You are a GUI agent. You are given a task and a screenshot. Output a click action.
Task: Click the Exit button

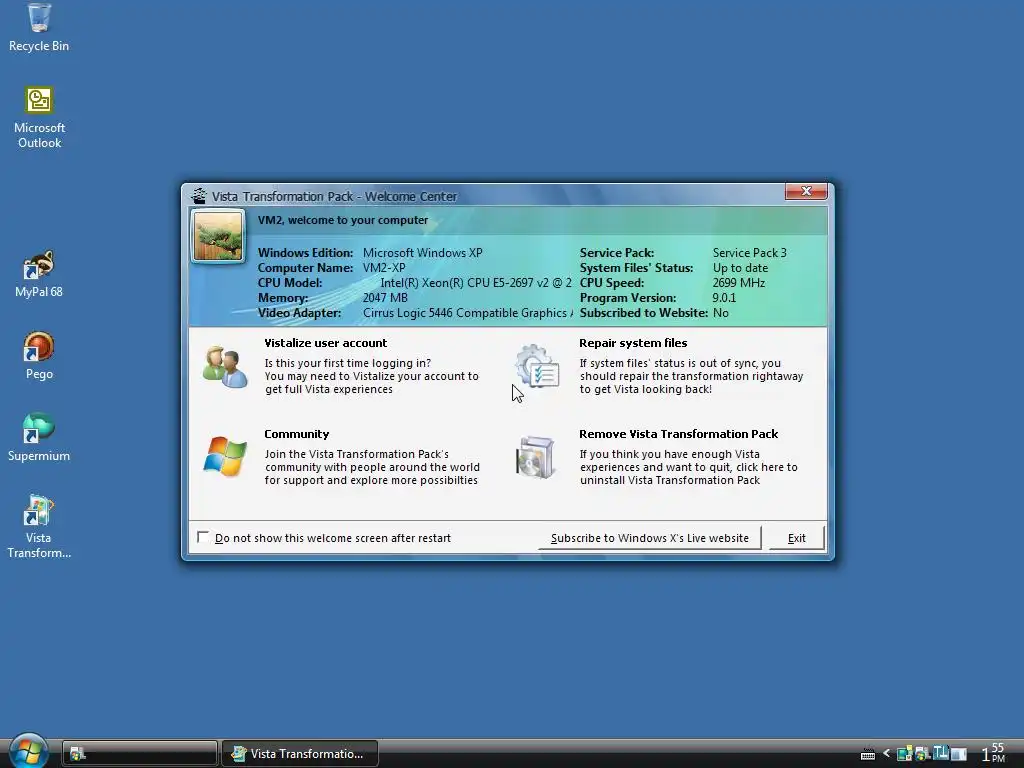(797, 538)
